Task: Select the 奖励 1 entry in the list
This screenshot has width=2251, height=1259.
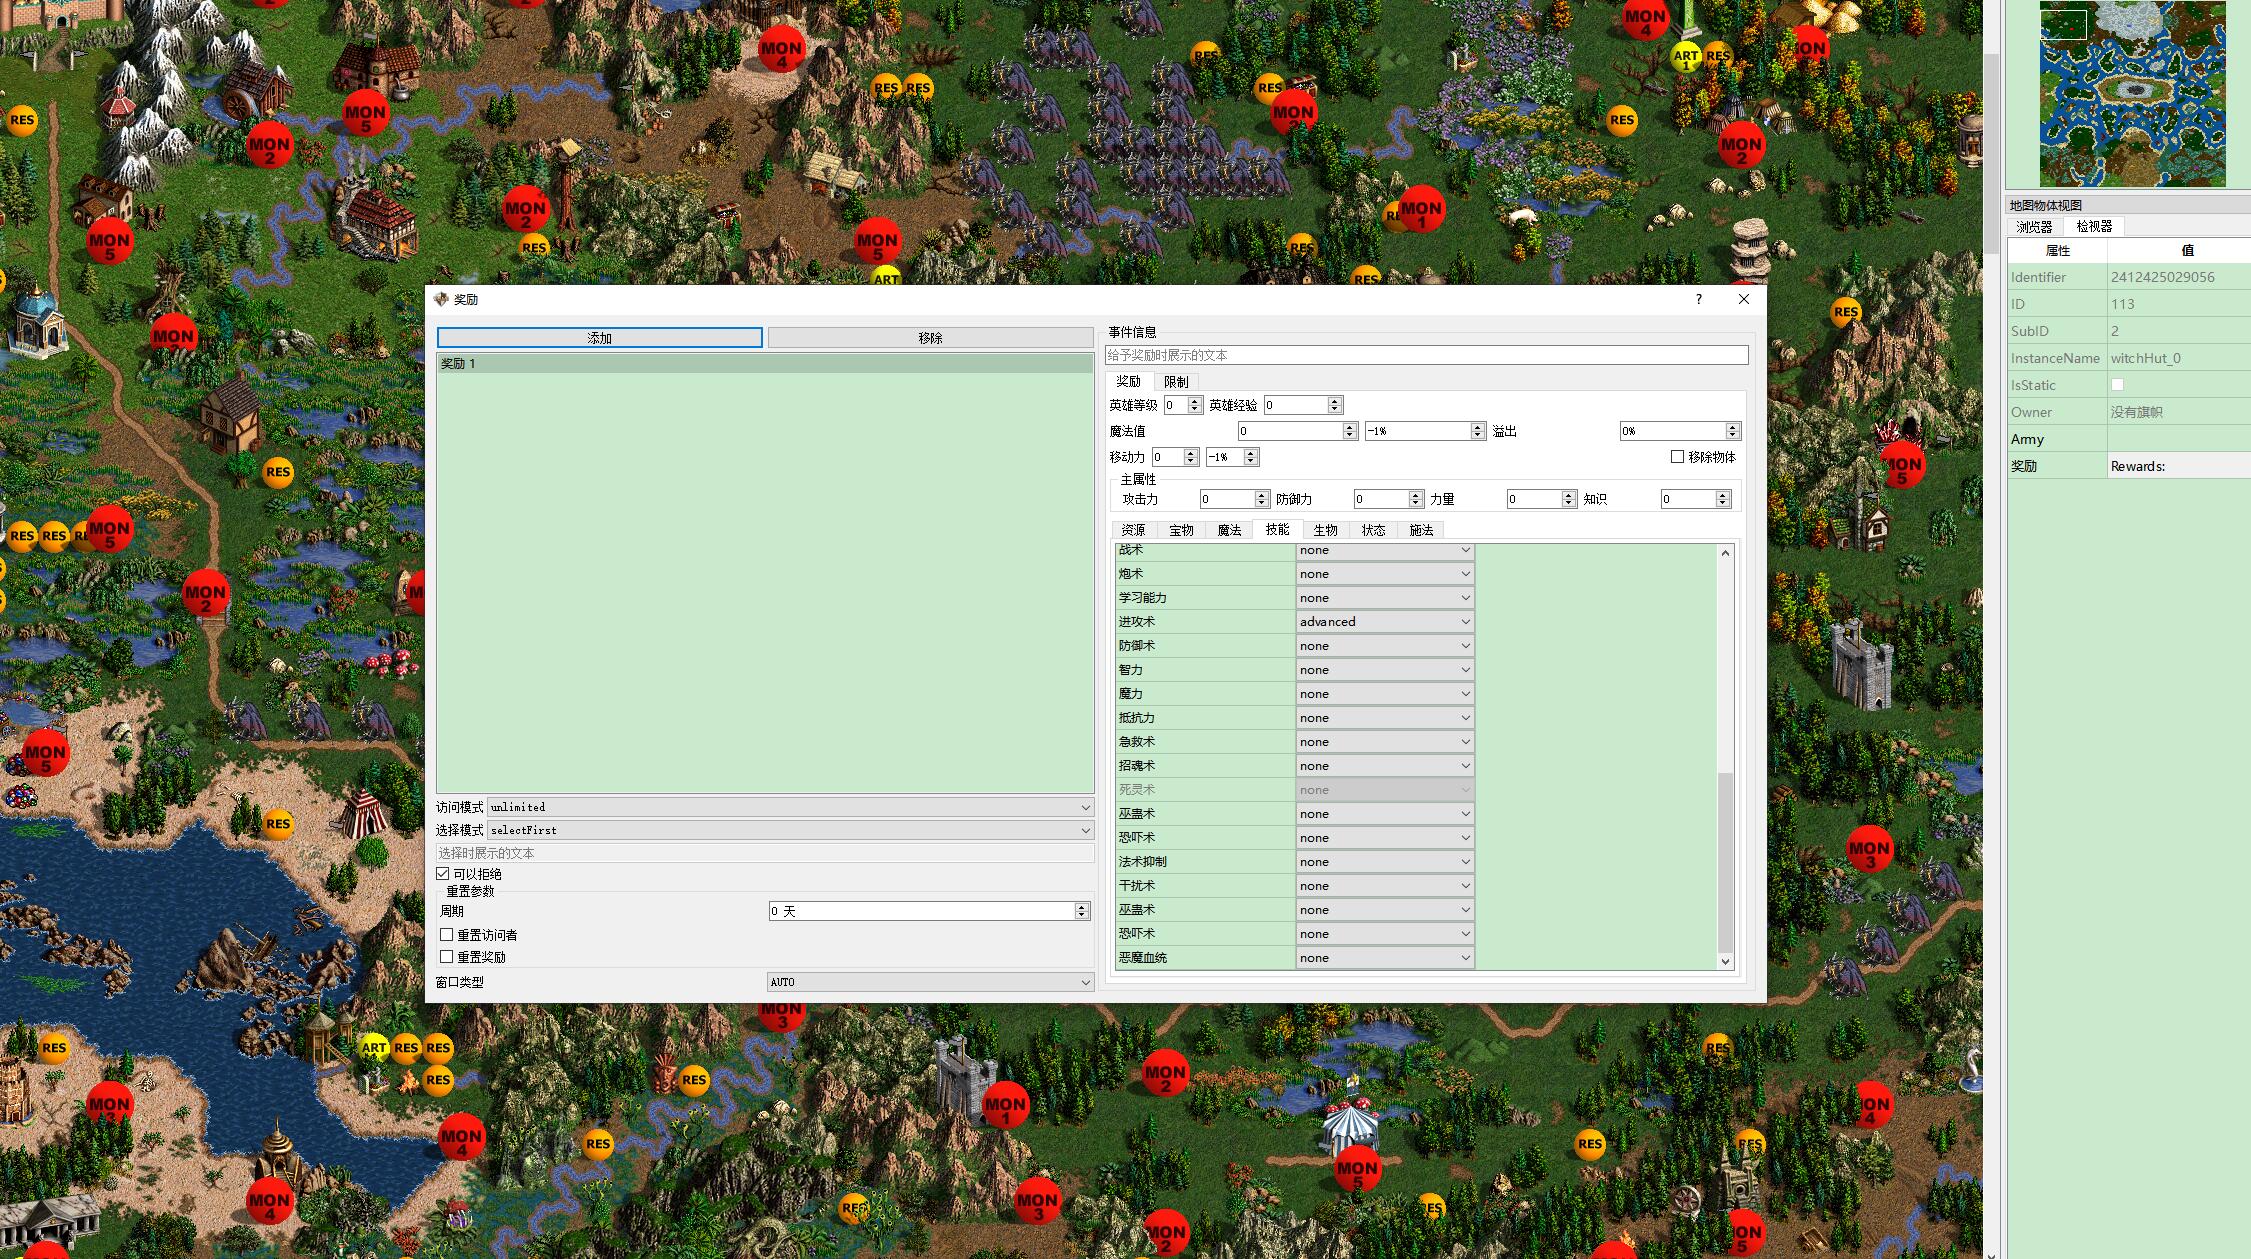Action: click(x=765, y=364)
